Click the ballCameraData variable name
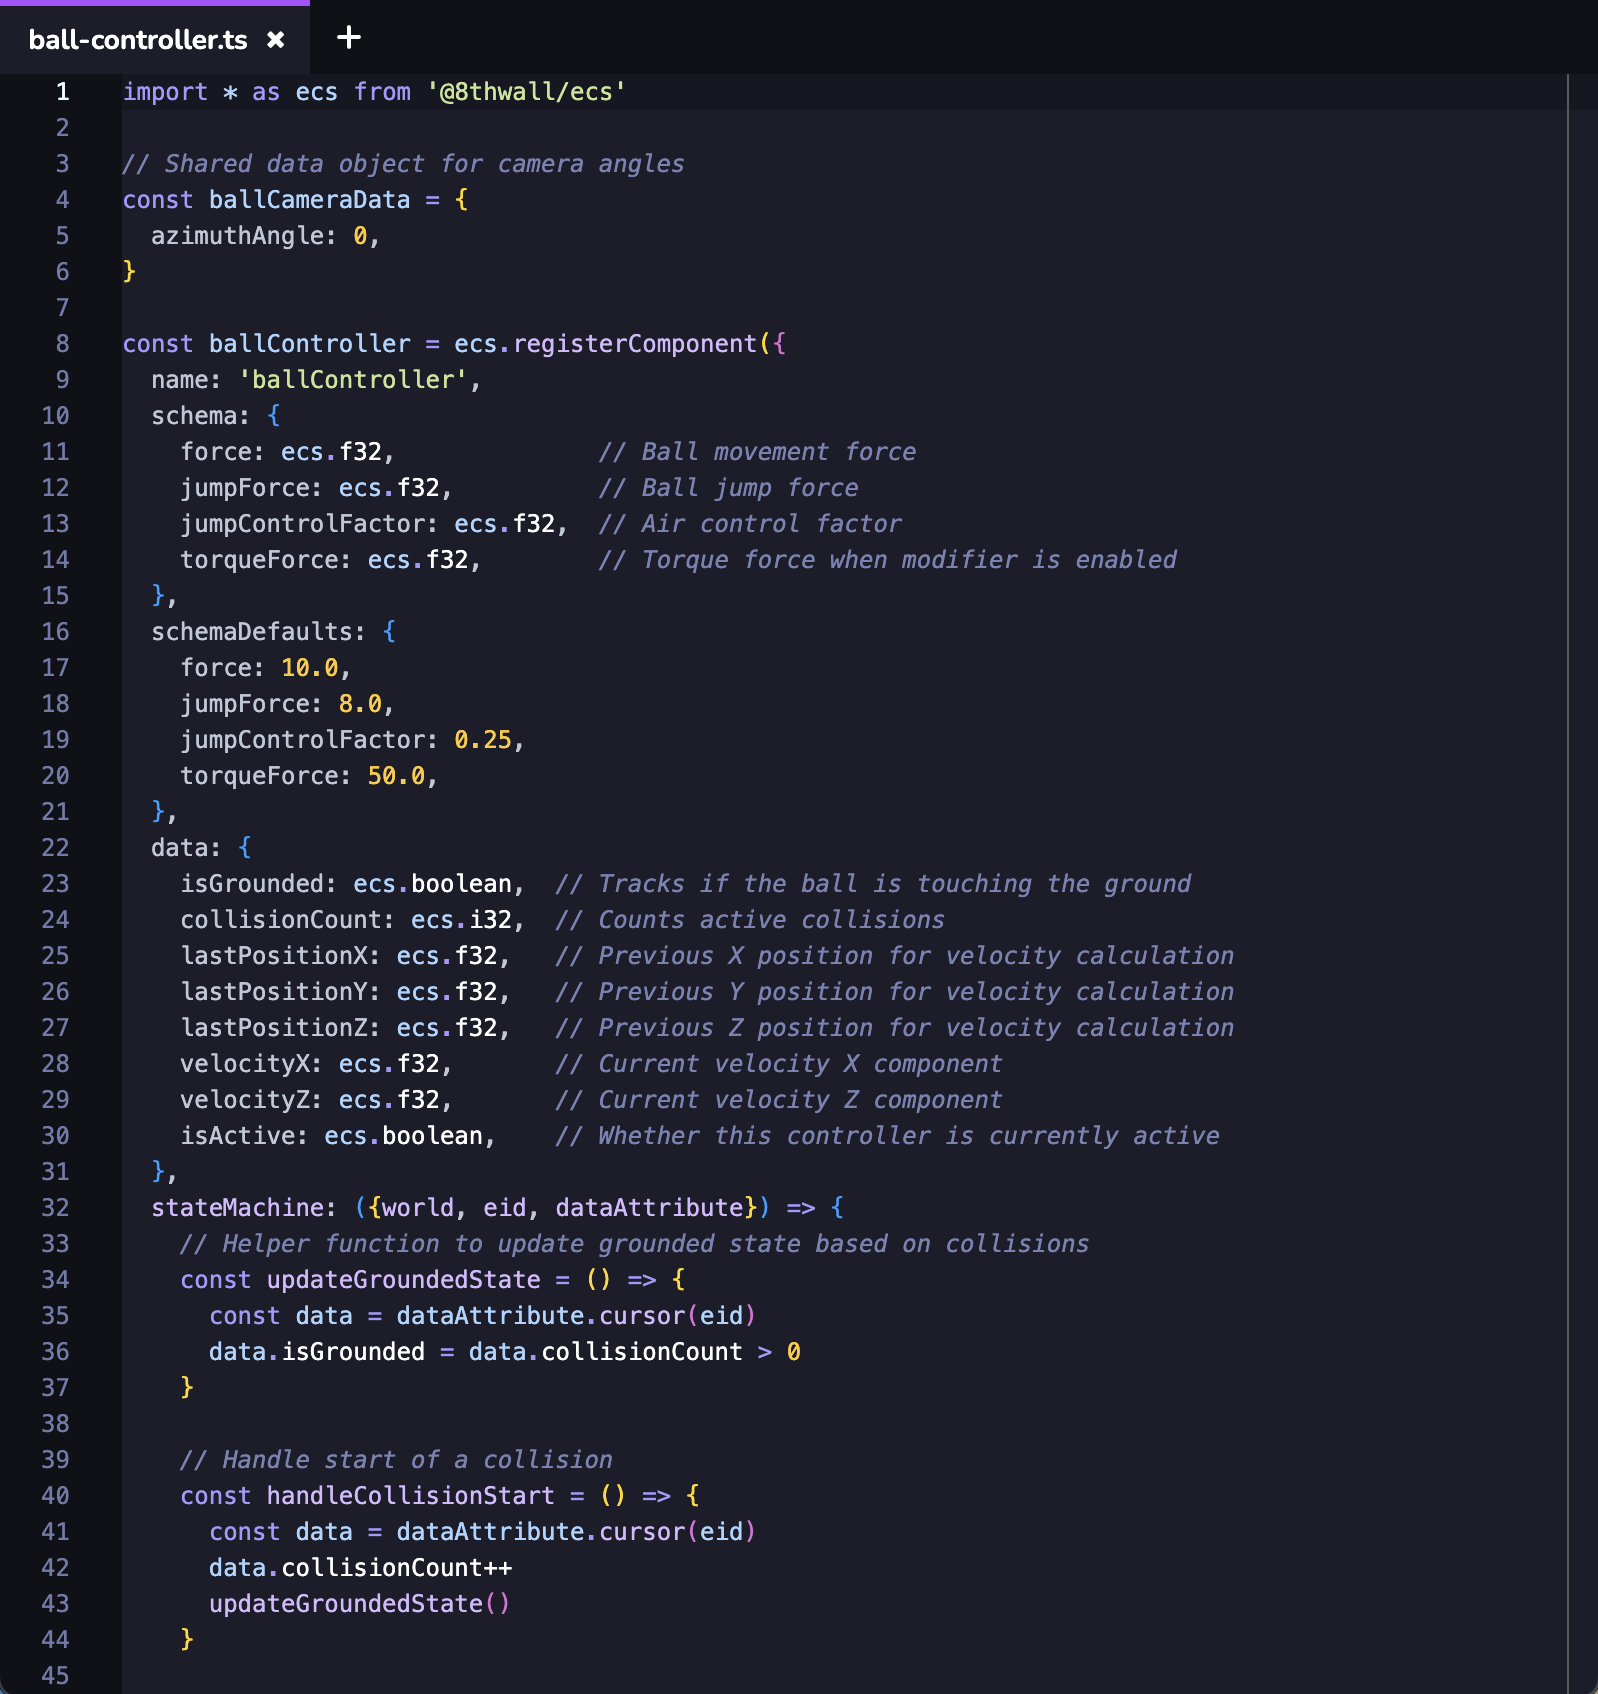The width and height of the screenshot is (1598, 1694). [309, 200]
